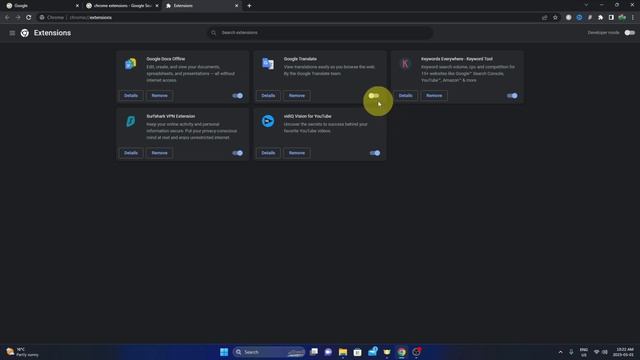Click the Google Translate extension icon

[x=268, y=64]
